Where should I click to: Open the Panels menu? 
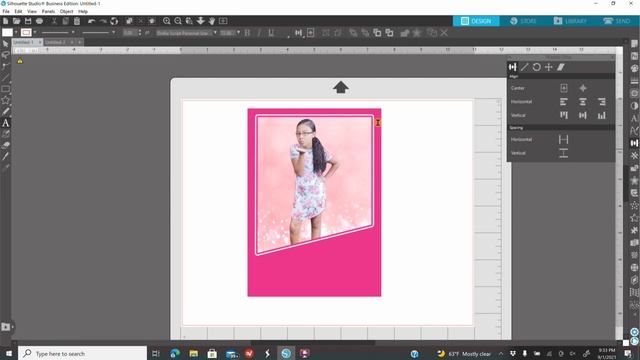pos(48,11)
